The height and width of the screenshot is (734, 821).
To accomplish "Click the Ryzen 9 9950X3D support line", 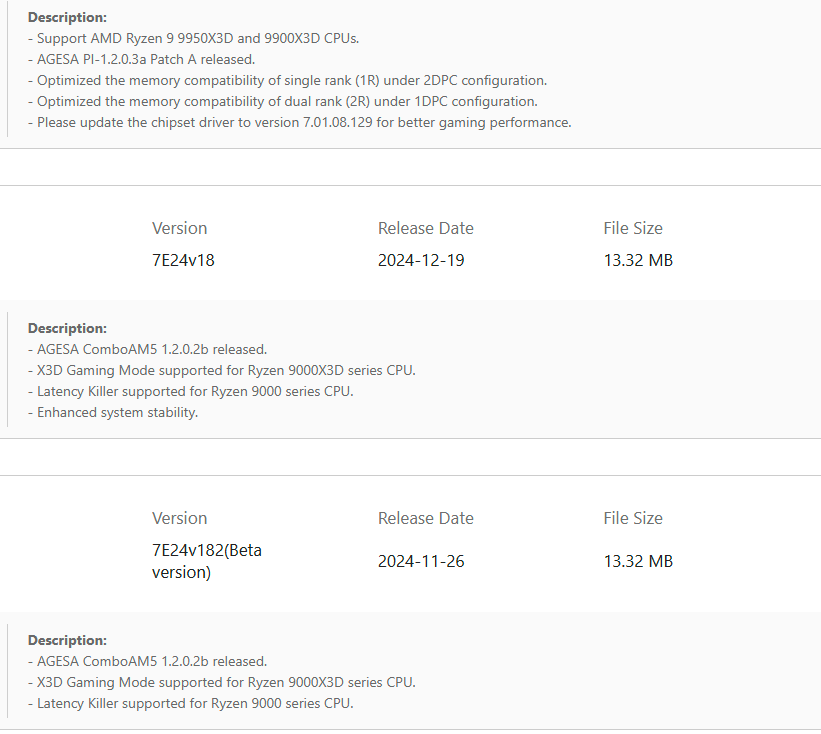I will pos(193,38).
